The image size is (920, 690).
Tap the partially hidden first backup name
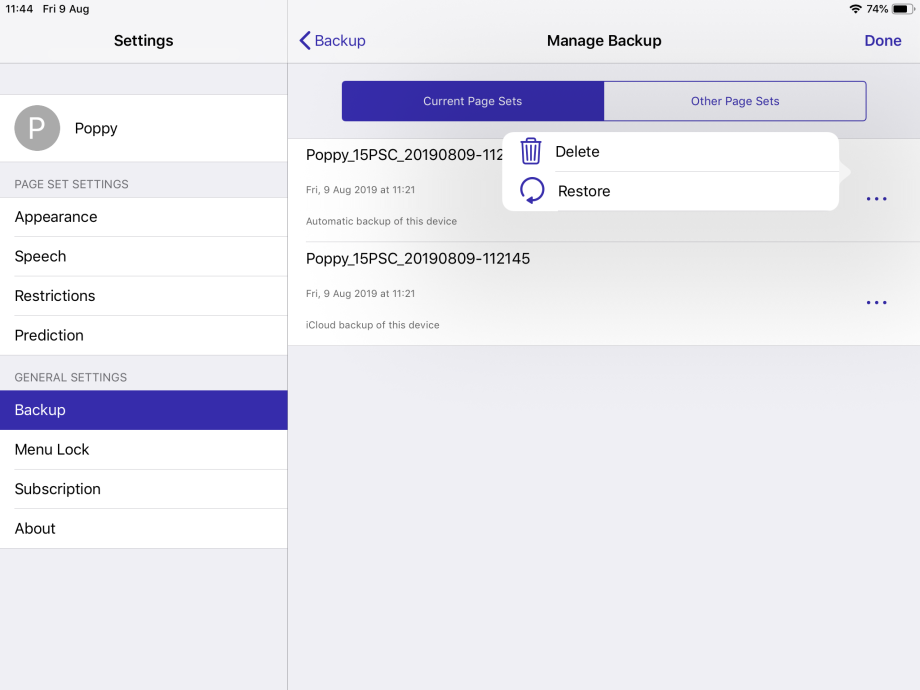coord(404,155)
